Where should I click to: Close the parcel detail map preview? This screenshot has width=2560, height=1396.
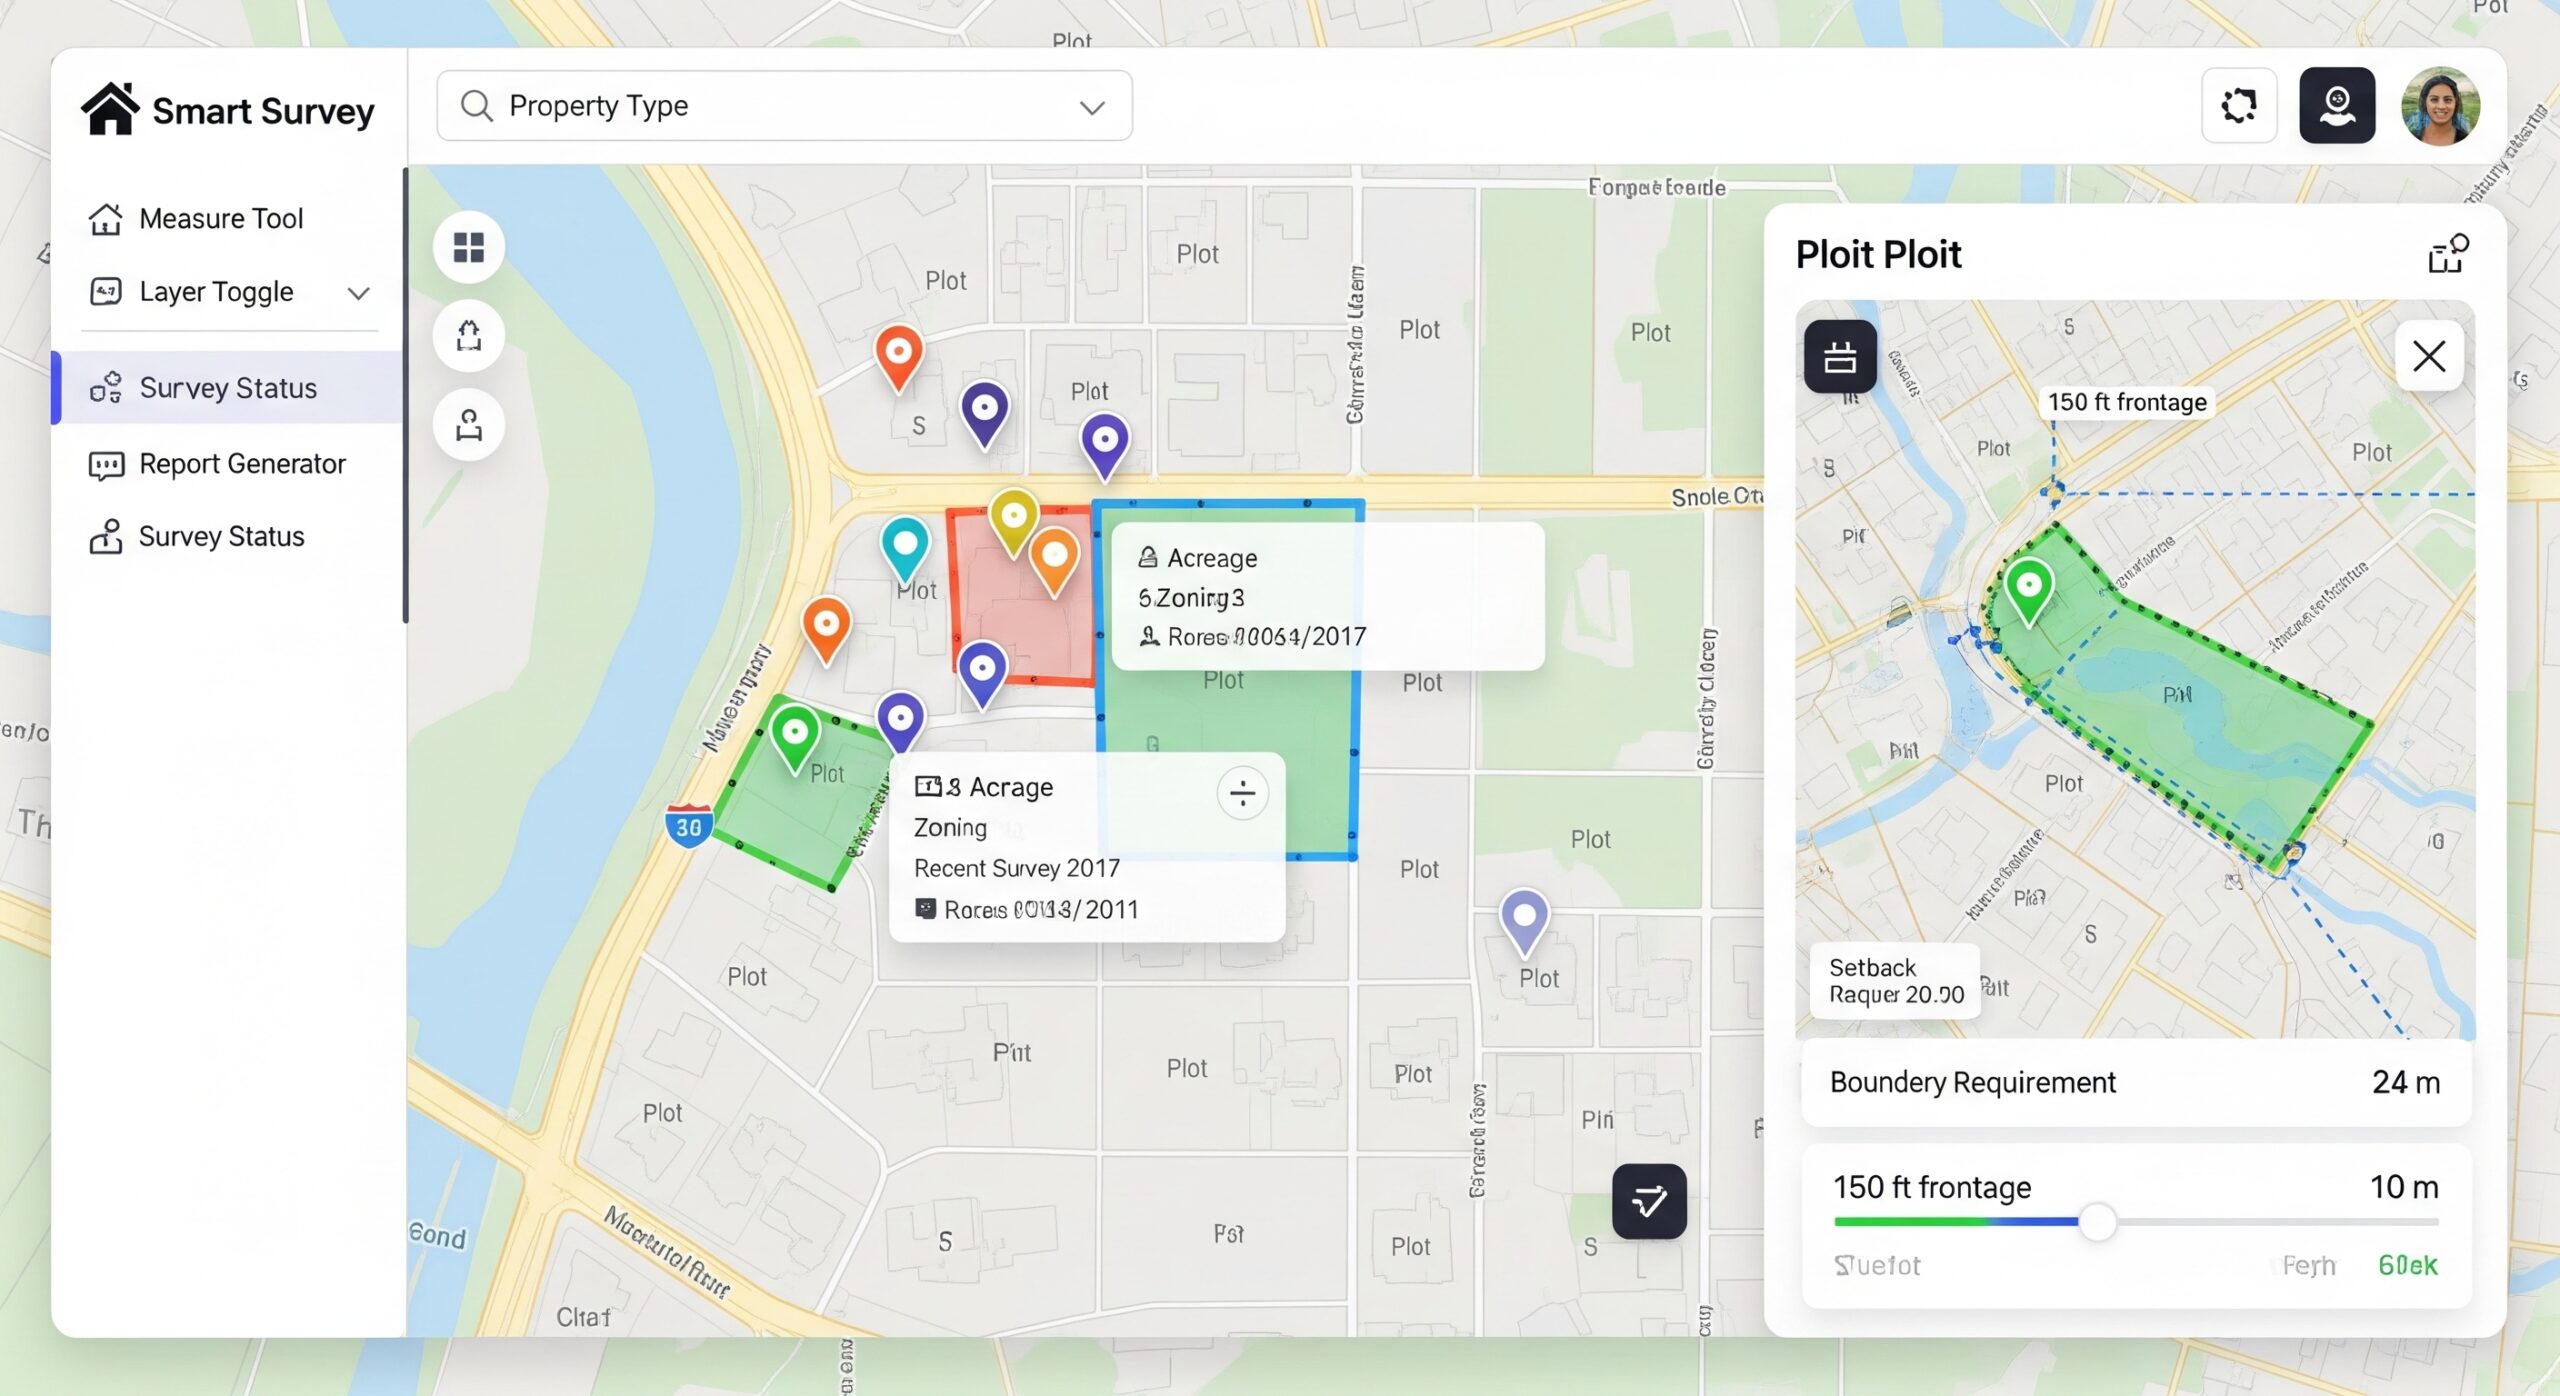tap(2428, 356)
